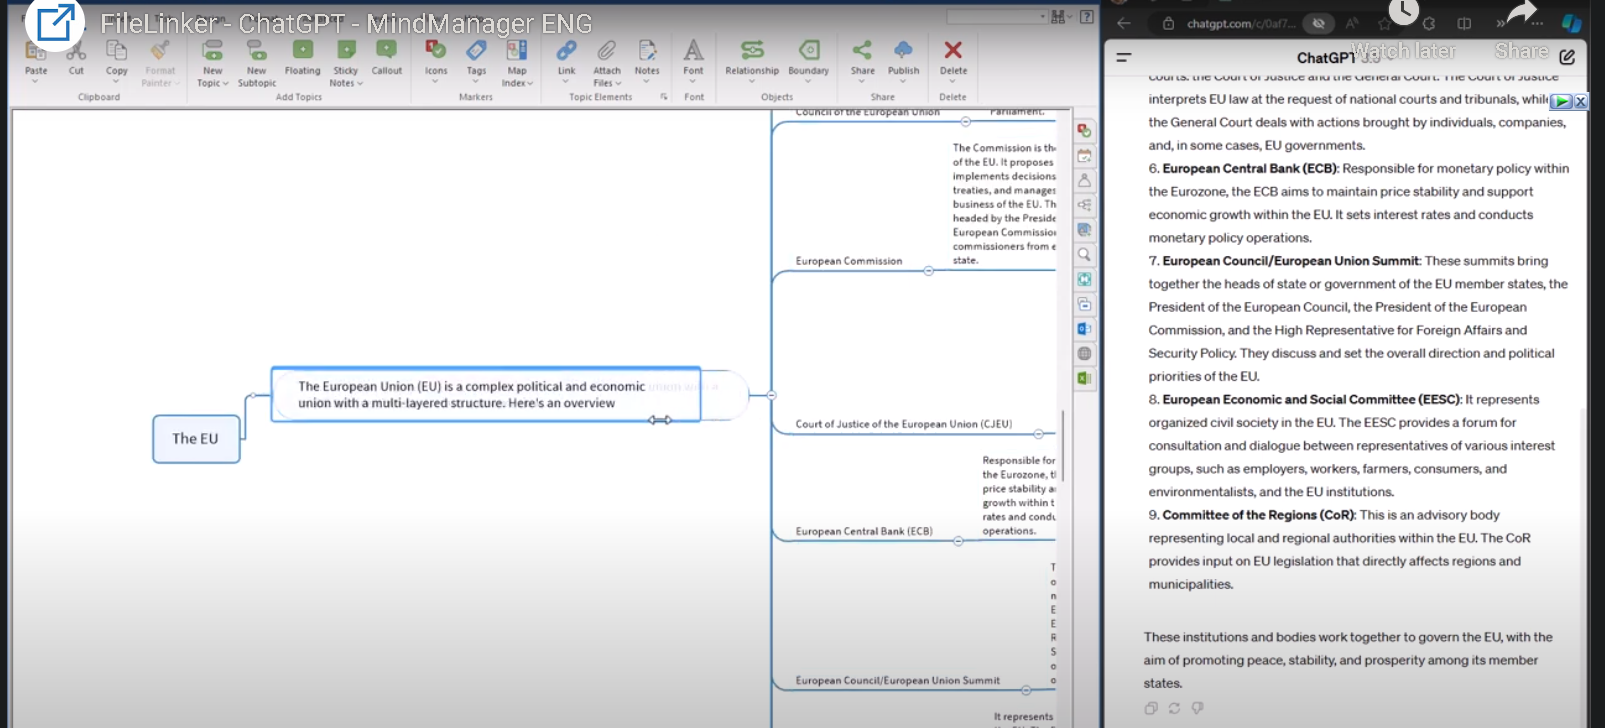
Task: Click the tracking prevention eye icon
Action: (1319, 23)
